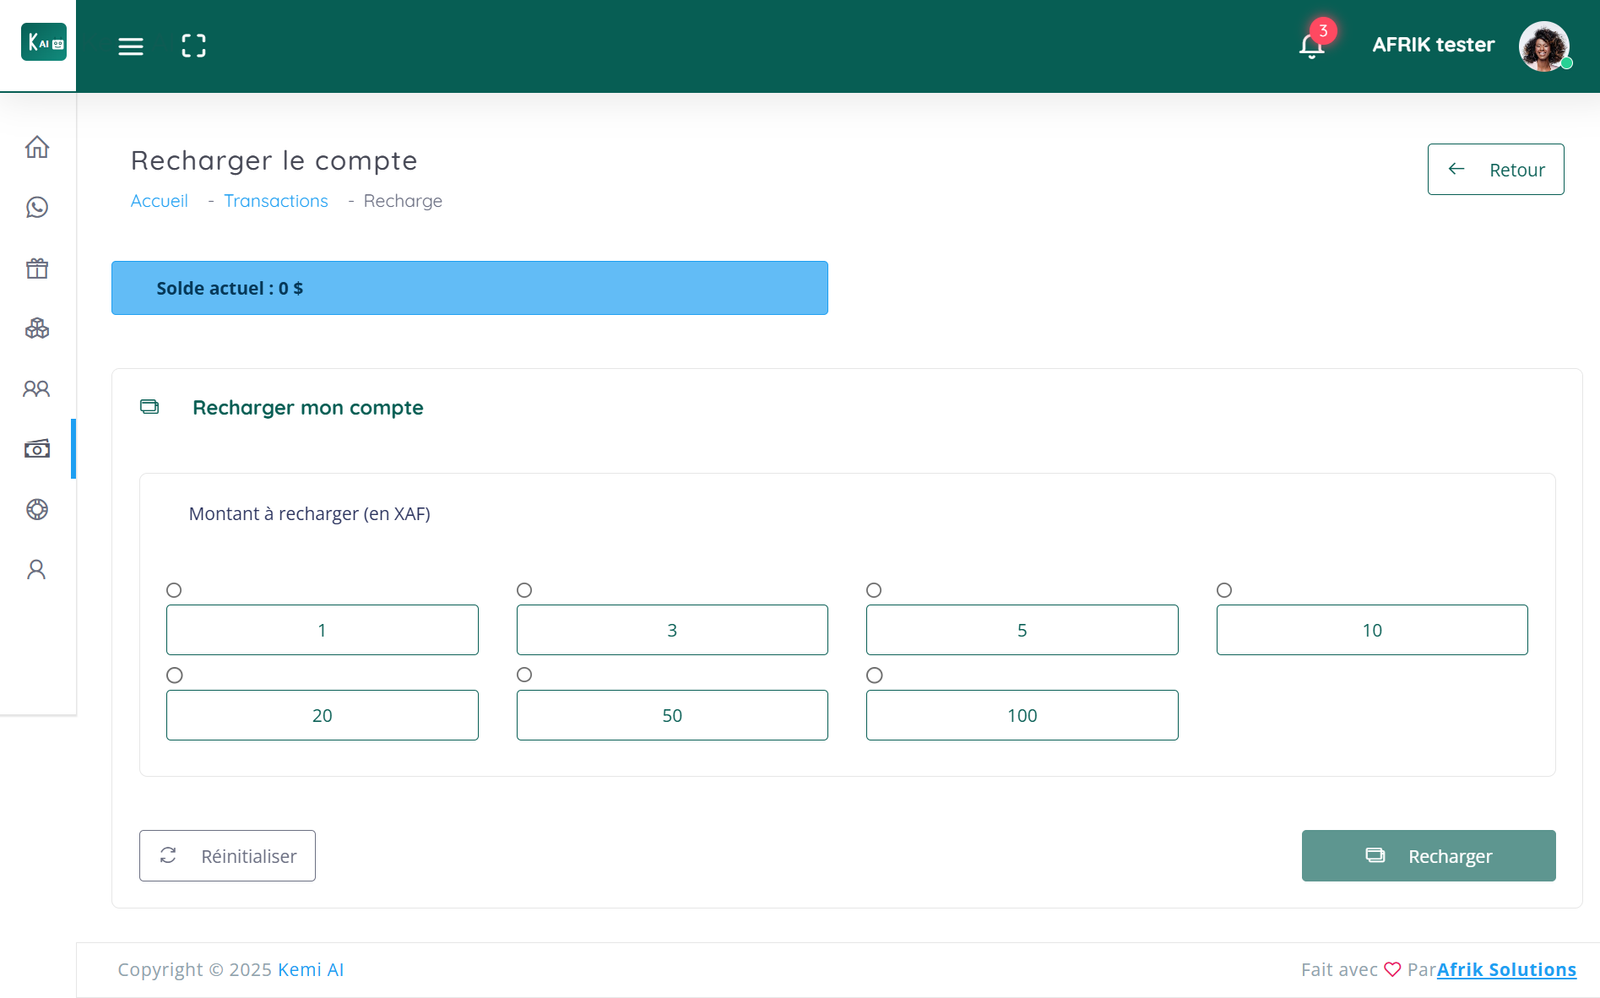The height and width of the screenshot is (998, 1600).
Task: Open the notifications bell
Action: tap(1311, 46)
